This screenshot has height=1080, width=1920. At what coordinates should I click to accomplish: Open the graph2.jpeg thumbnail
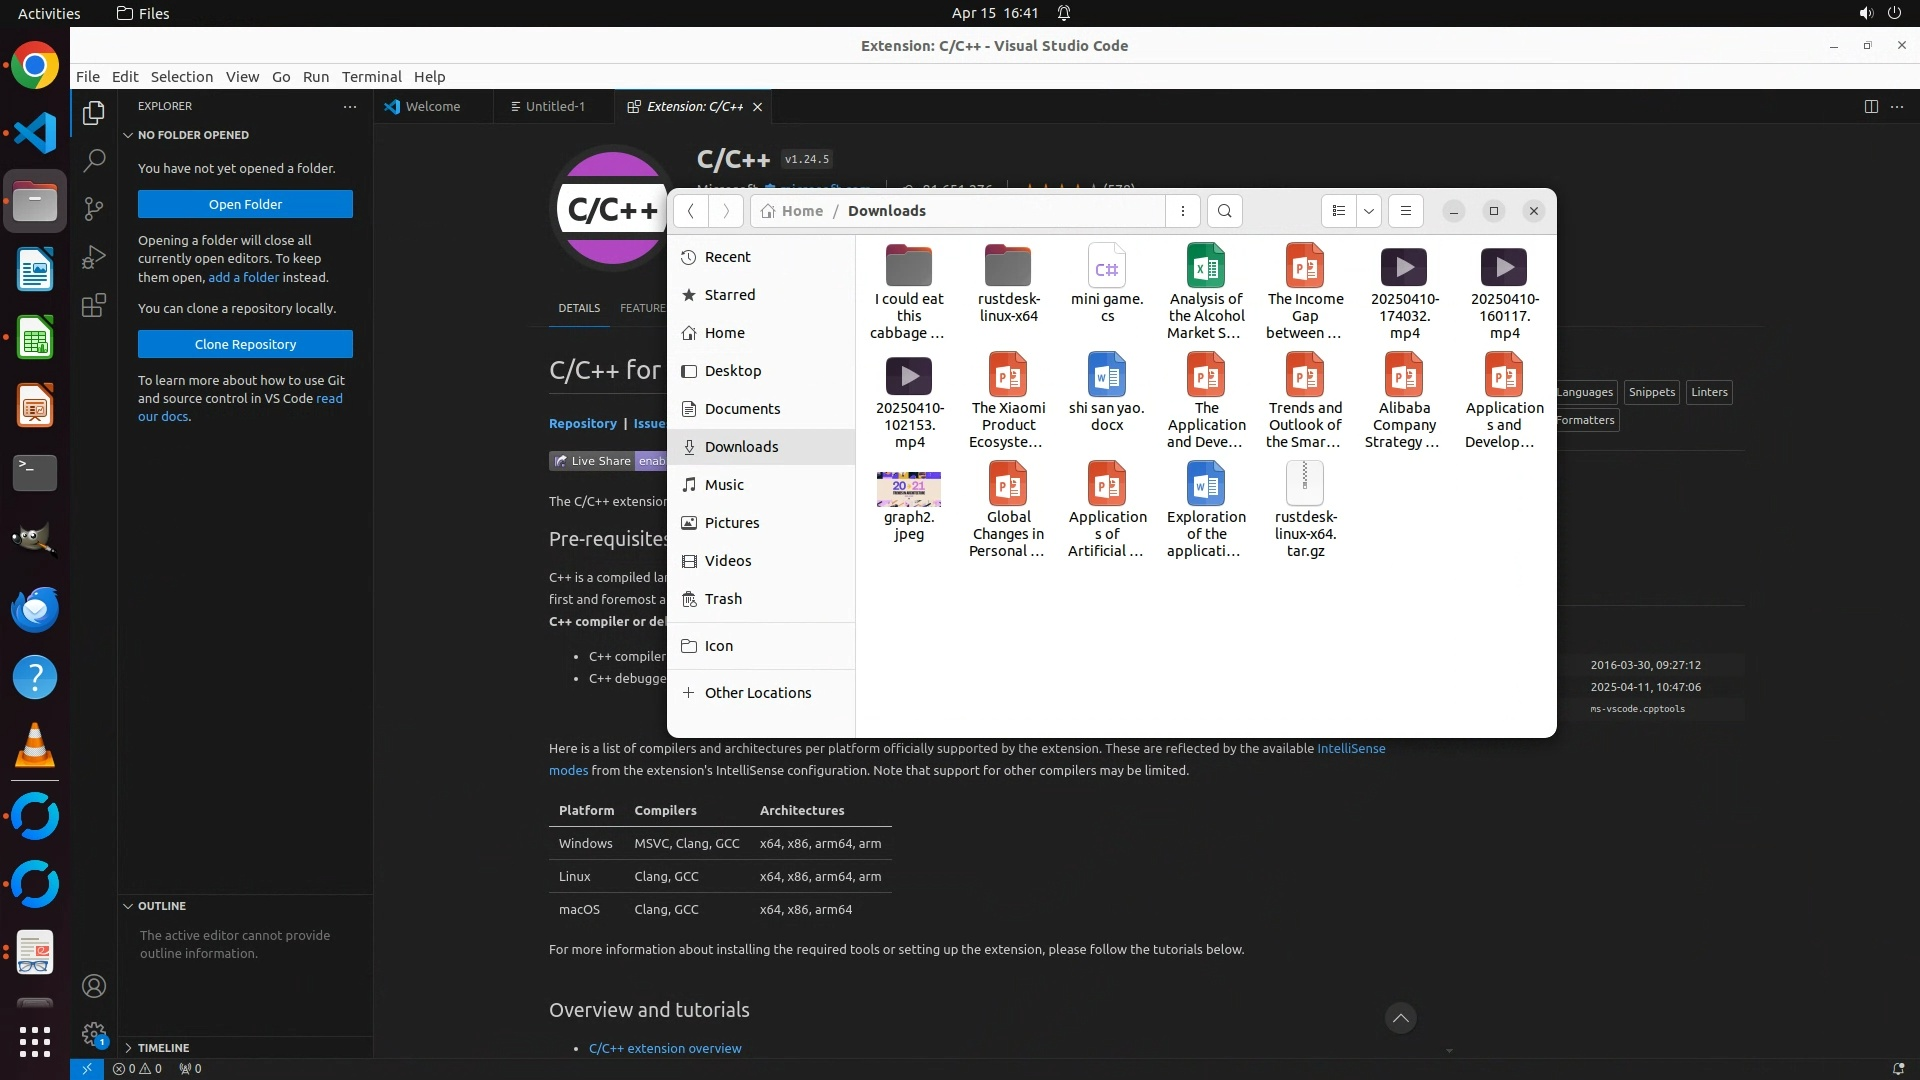tap(908, 489)
